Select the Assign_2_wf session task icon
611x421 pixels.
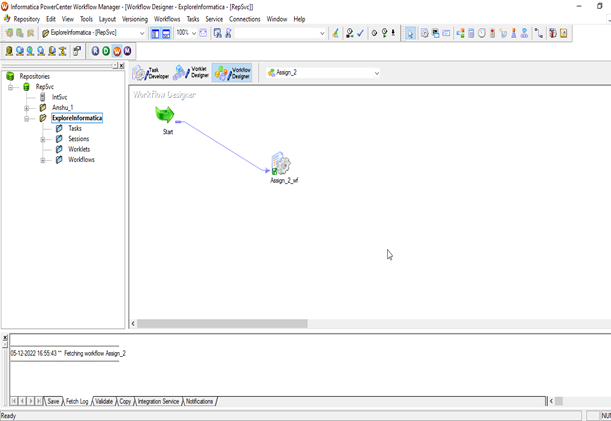click(281, 163)
